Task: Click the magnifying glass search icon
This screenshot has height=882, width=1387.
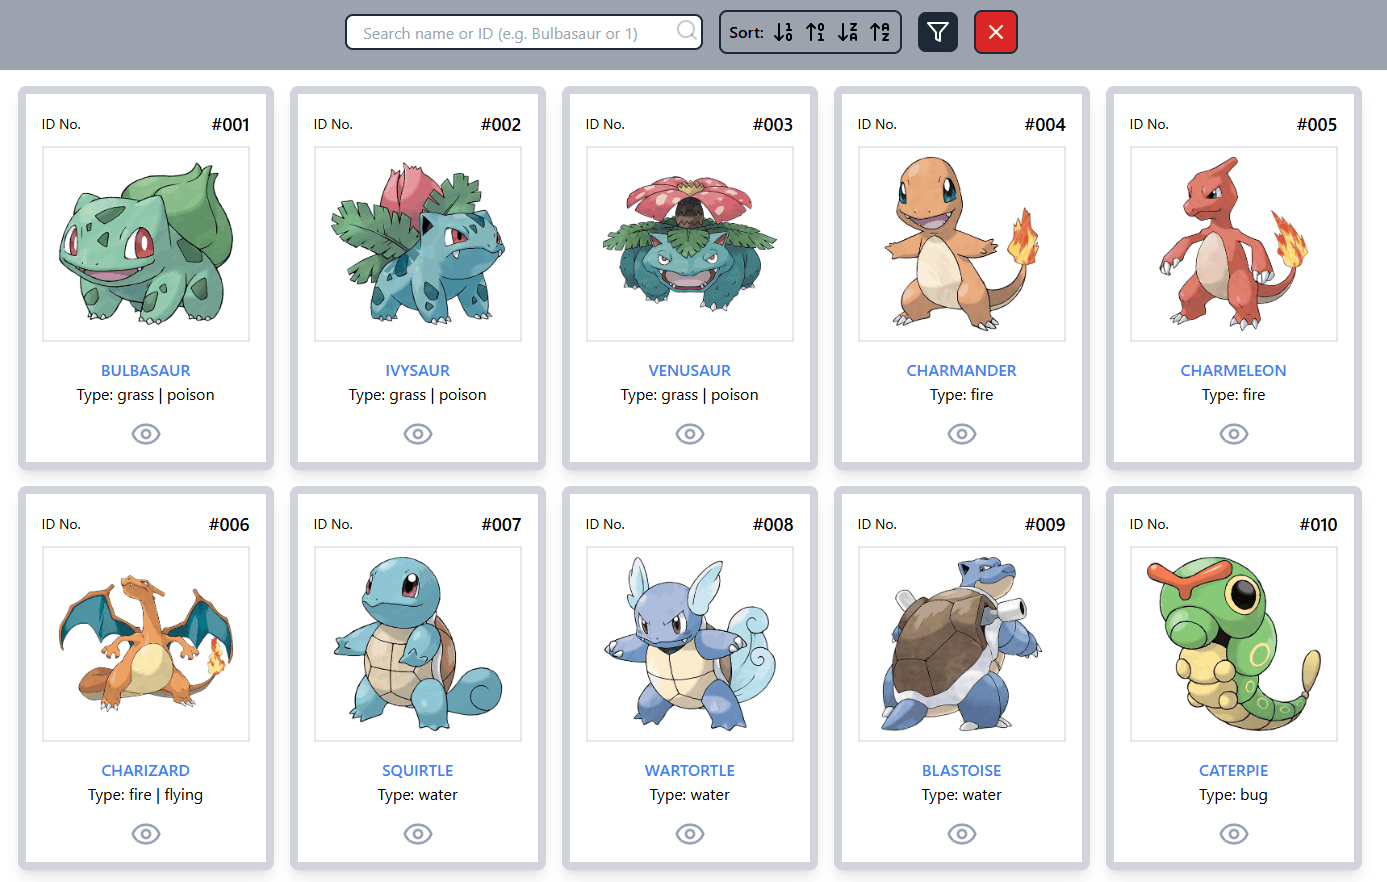Action: click(687, 31)
